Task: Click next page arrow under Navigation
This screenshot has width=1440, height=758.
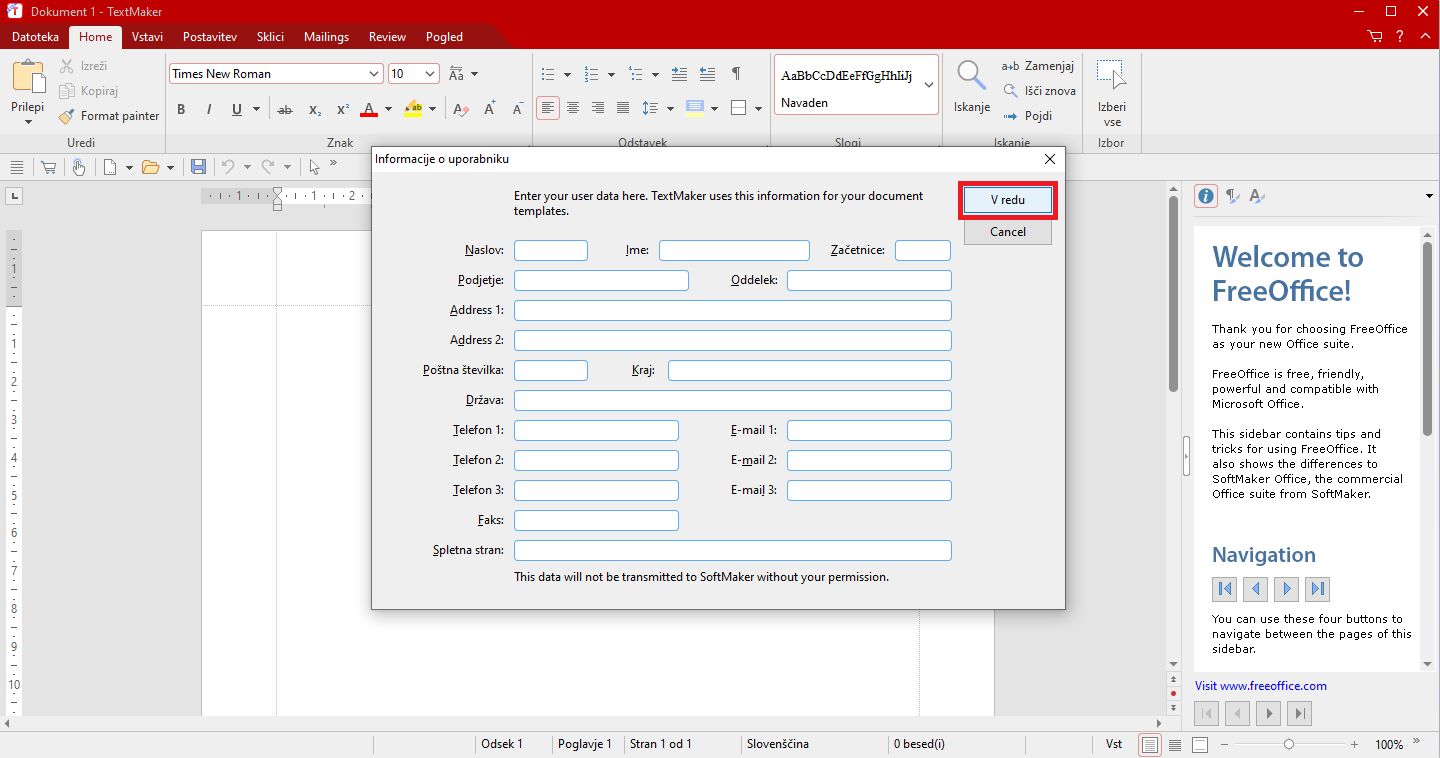Action: (1287, 589)
